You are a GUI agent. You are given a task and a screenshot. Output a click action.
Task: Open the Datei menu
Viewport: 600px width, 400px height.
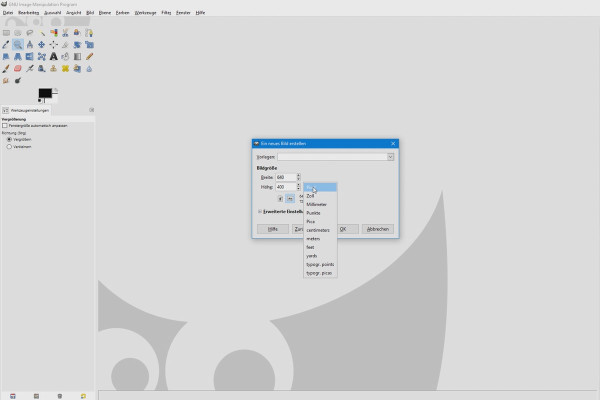pyautogui.click(x=8, y=13)
